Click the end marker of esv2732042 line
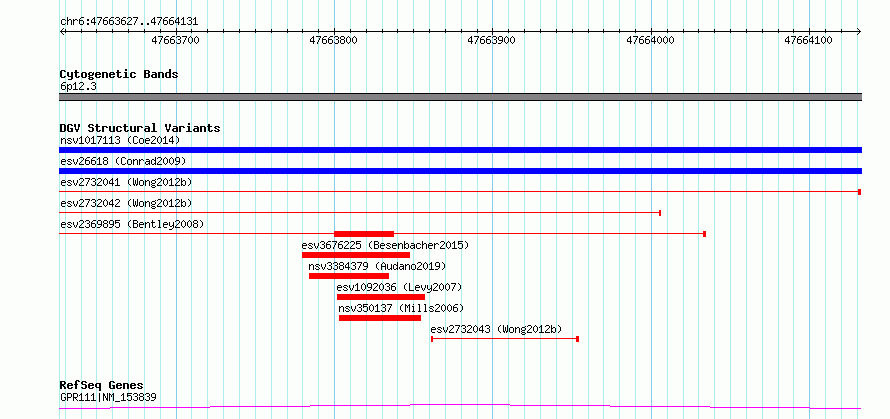Image resolution: width=890 pixels, height=419 pixels. [x=660, y=213]
